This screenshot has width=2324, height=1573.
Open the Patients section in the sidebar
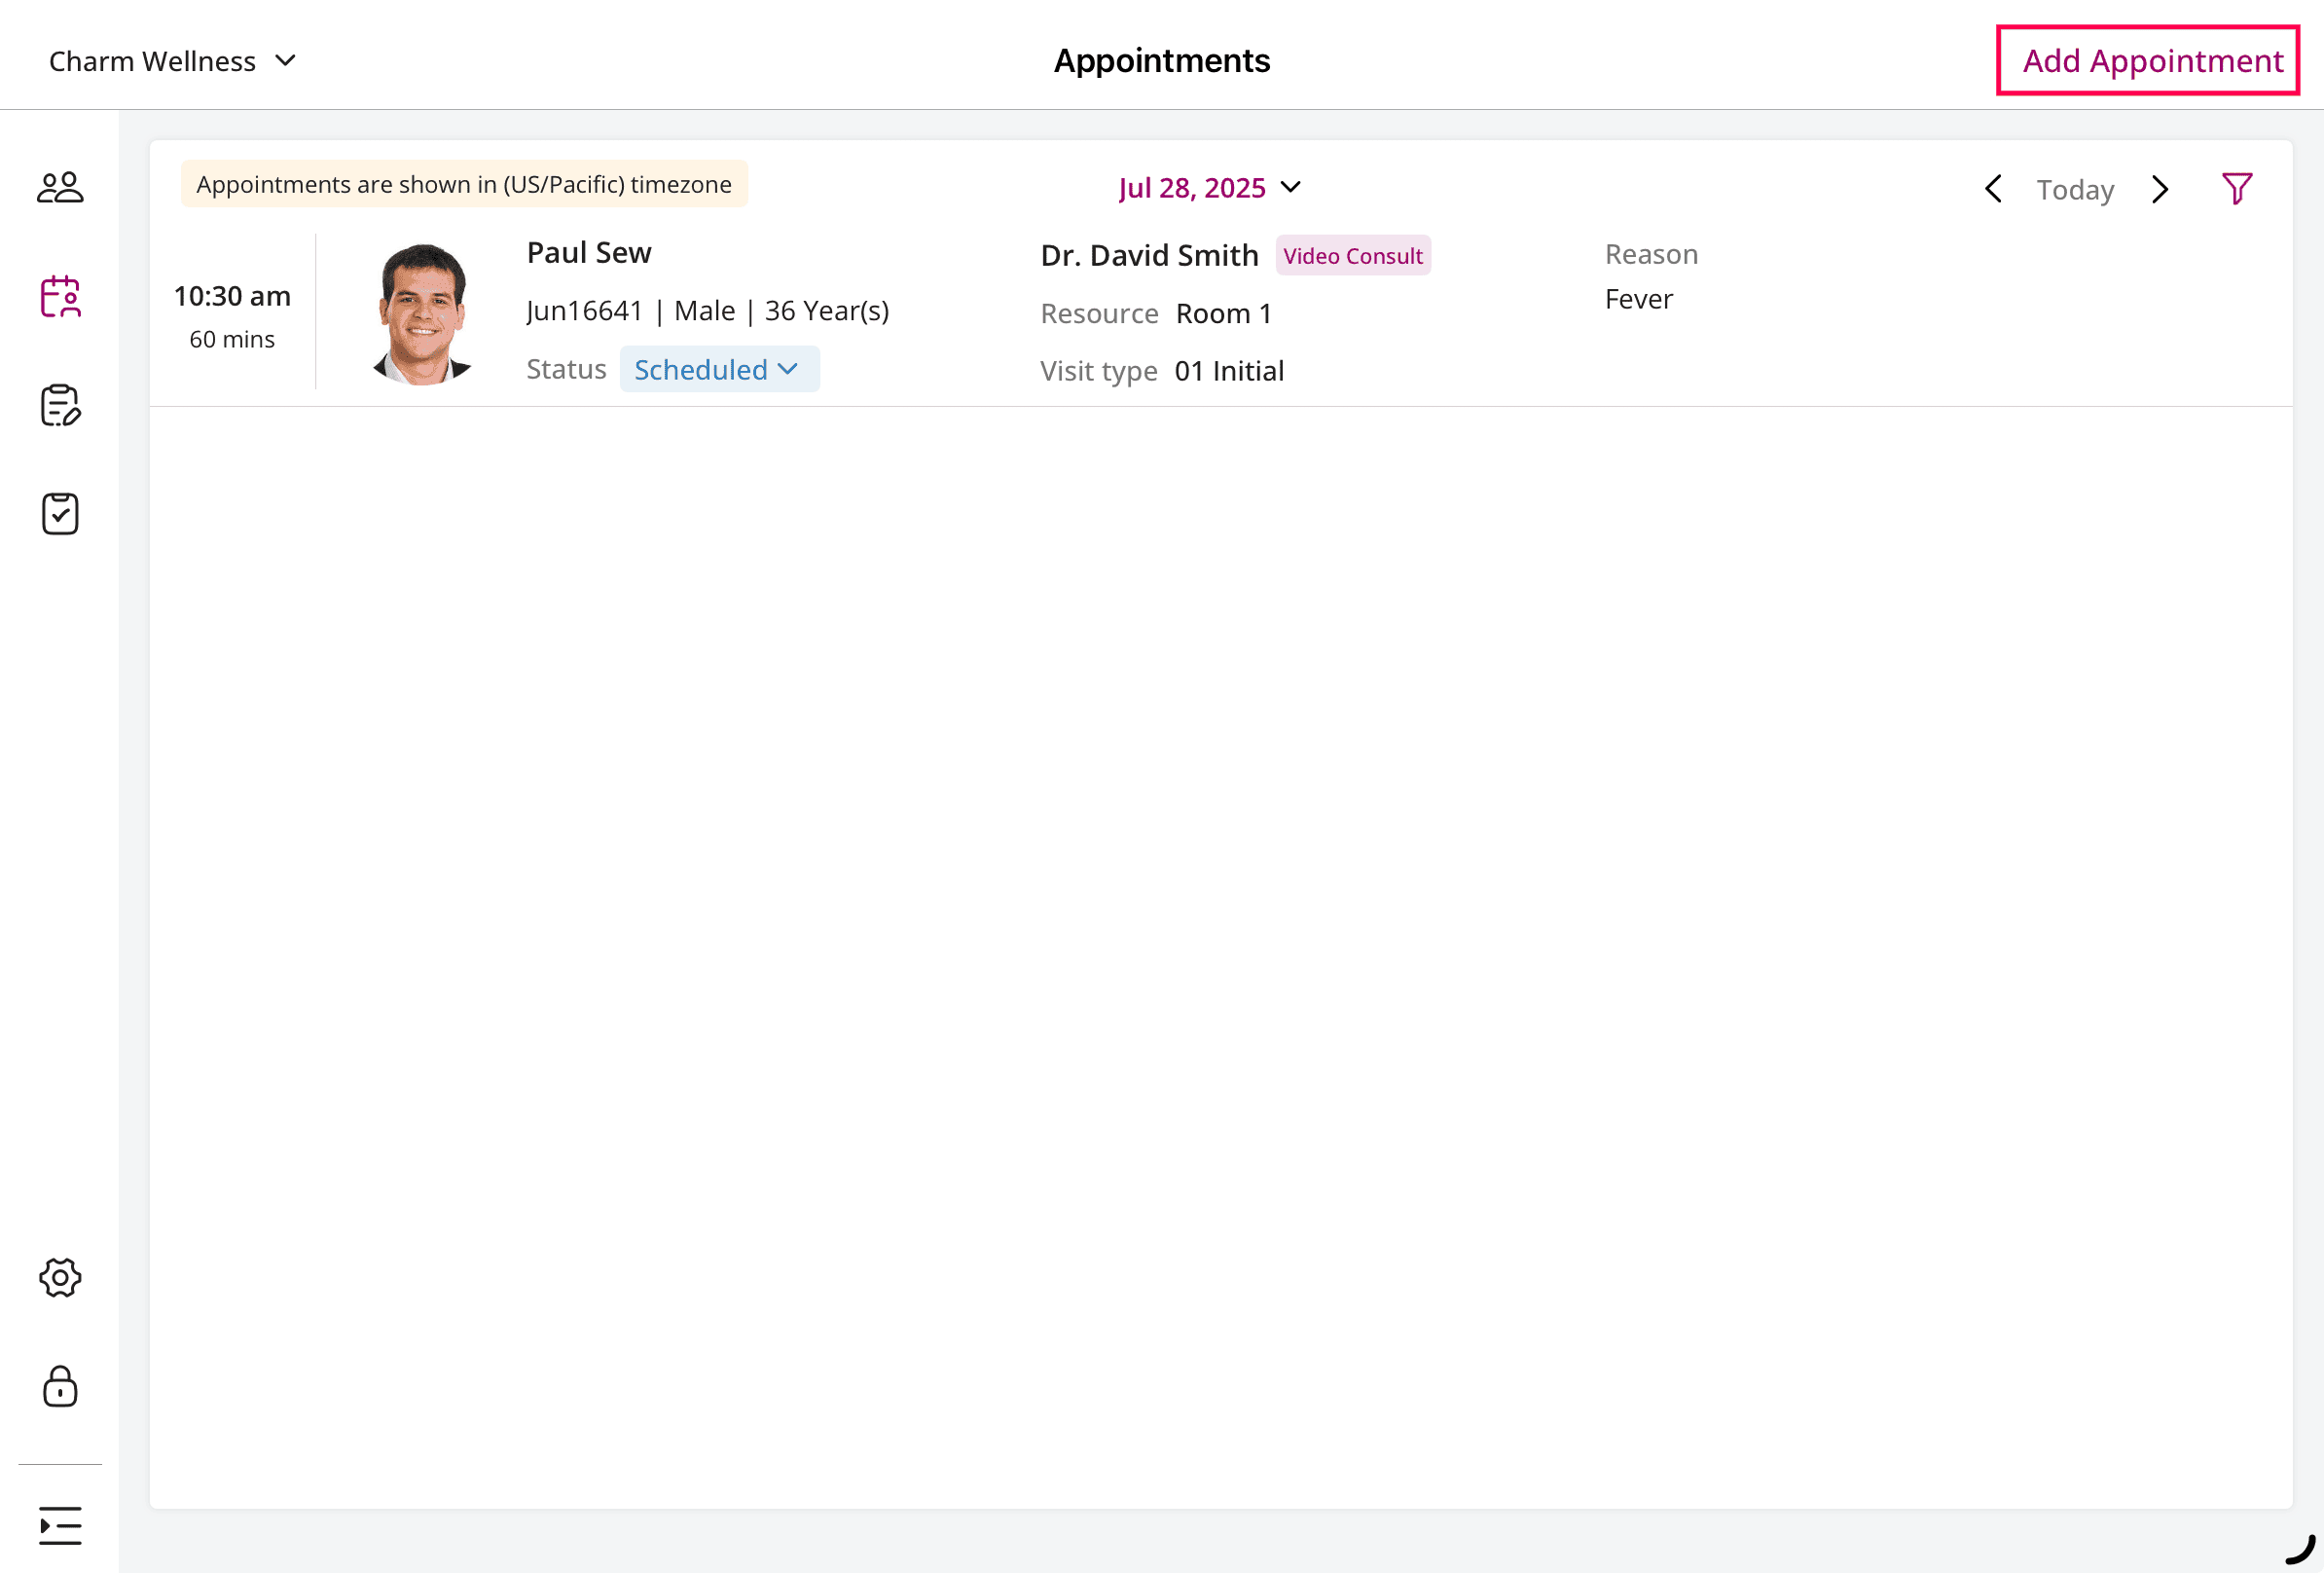(x=60, y=186)
